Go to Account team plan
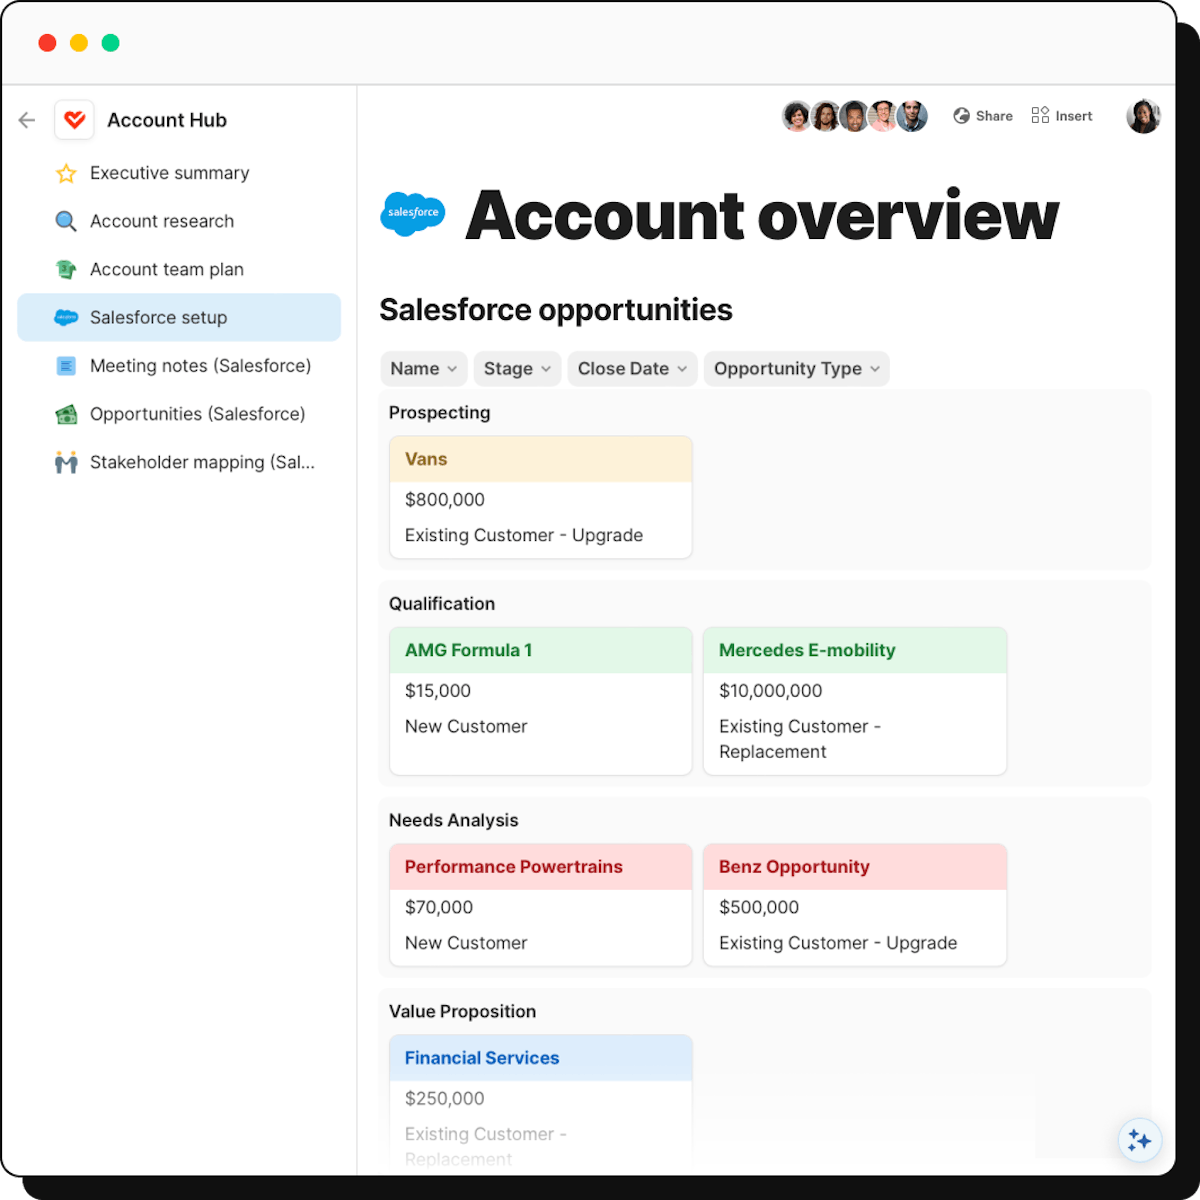Viewport: 1200px width, 1200px height. pyautogui.click(x=166, y=269)
